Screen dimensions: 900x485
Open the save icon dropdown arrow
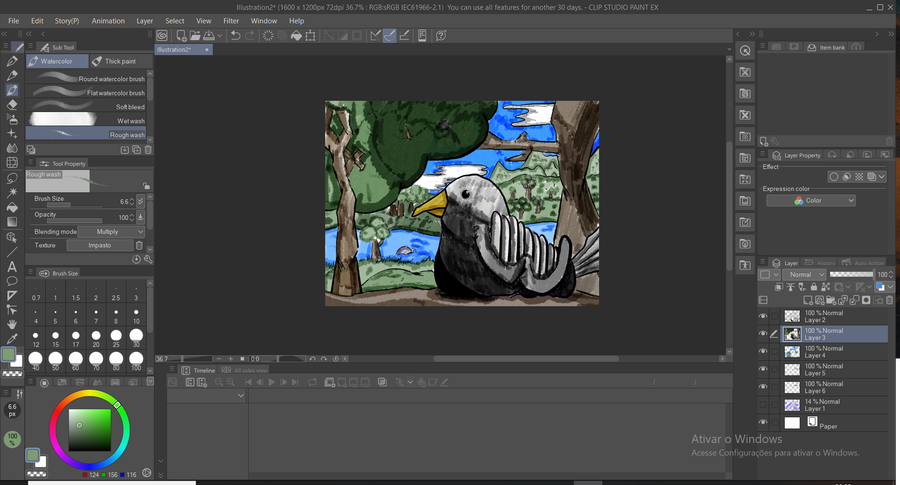pyautogui.click(x=220, y=36)
